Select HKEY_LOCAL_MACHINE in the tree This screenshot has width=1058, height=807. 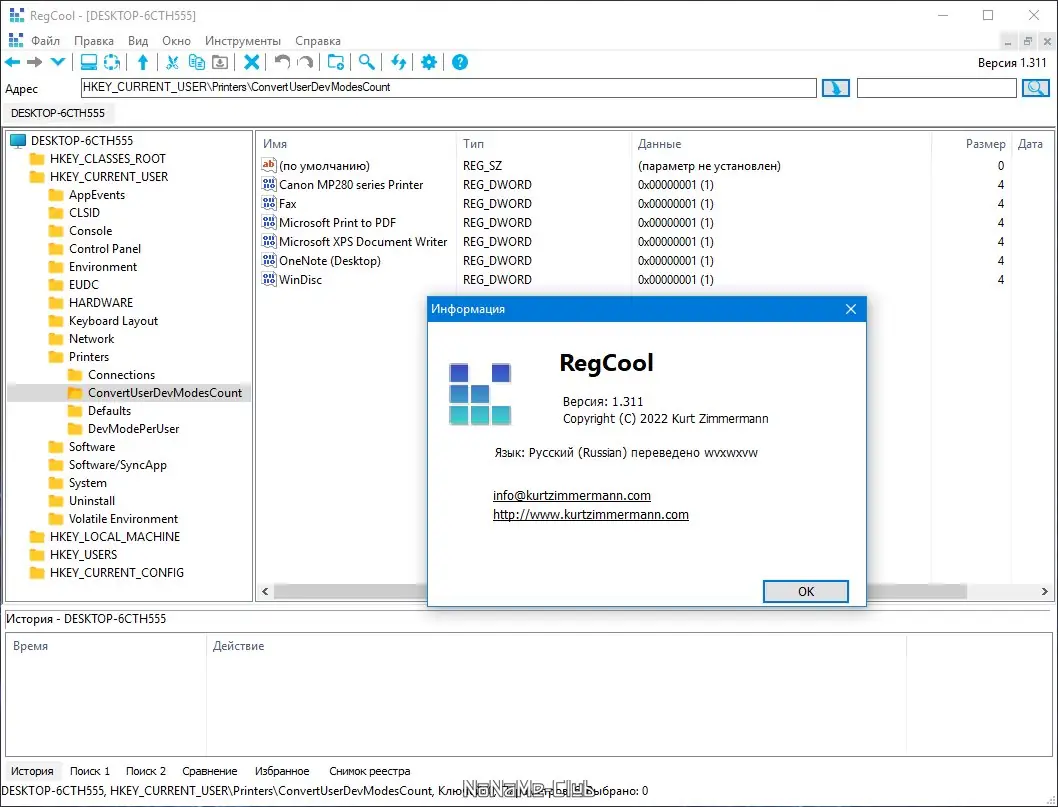(115, 536)
